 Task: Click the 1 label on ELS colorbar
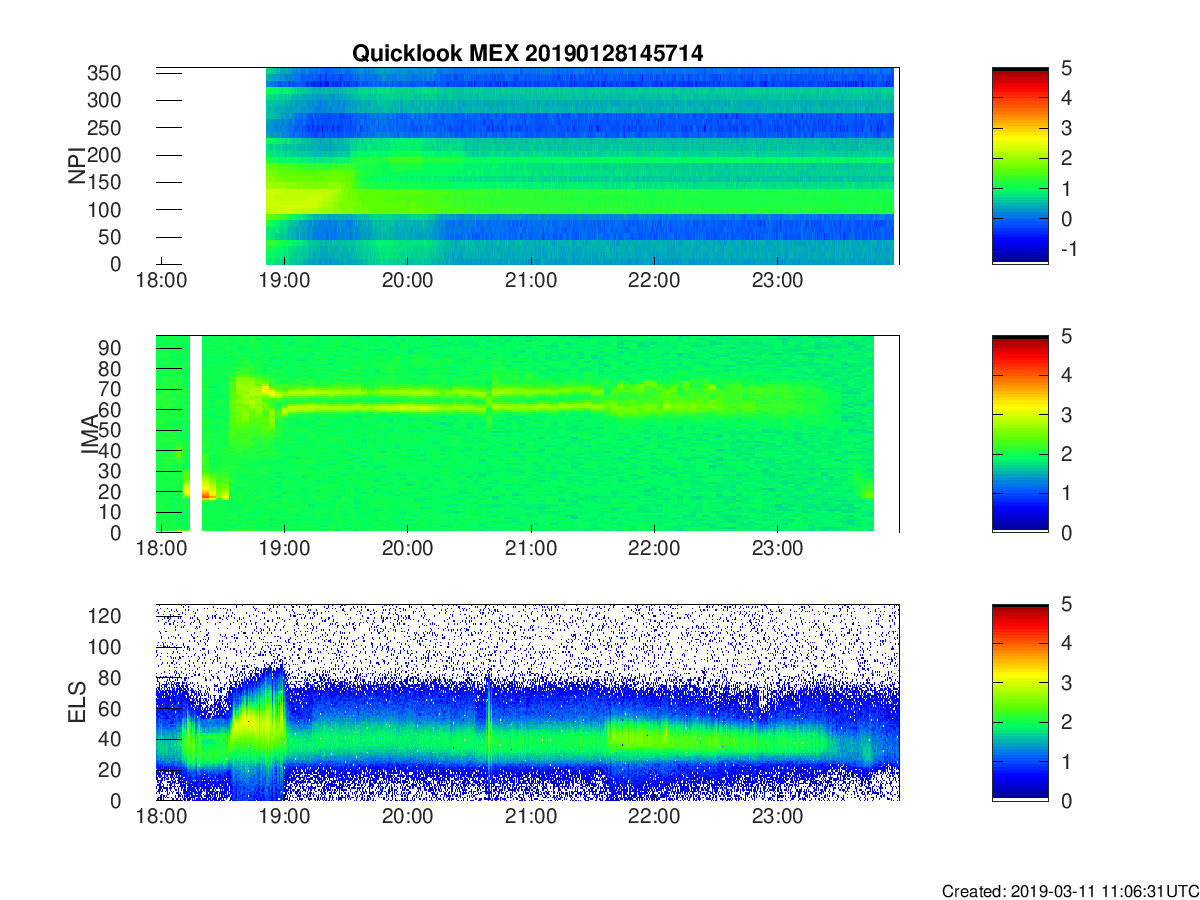point(1065,761)
